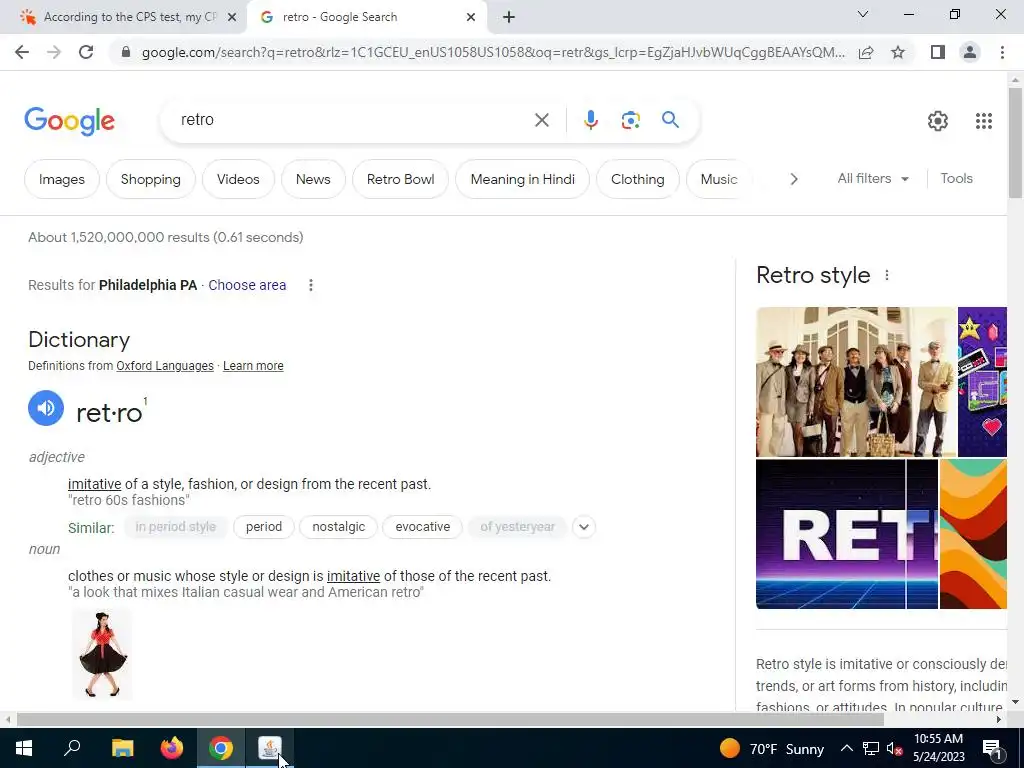Select the Retro Bowl suggestion chip
The width and height of the screenshot is (1024, 768).
point(400,179)
